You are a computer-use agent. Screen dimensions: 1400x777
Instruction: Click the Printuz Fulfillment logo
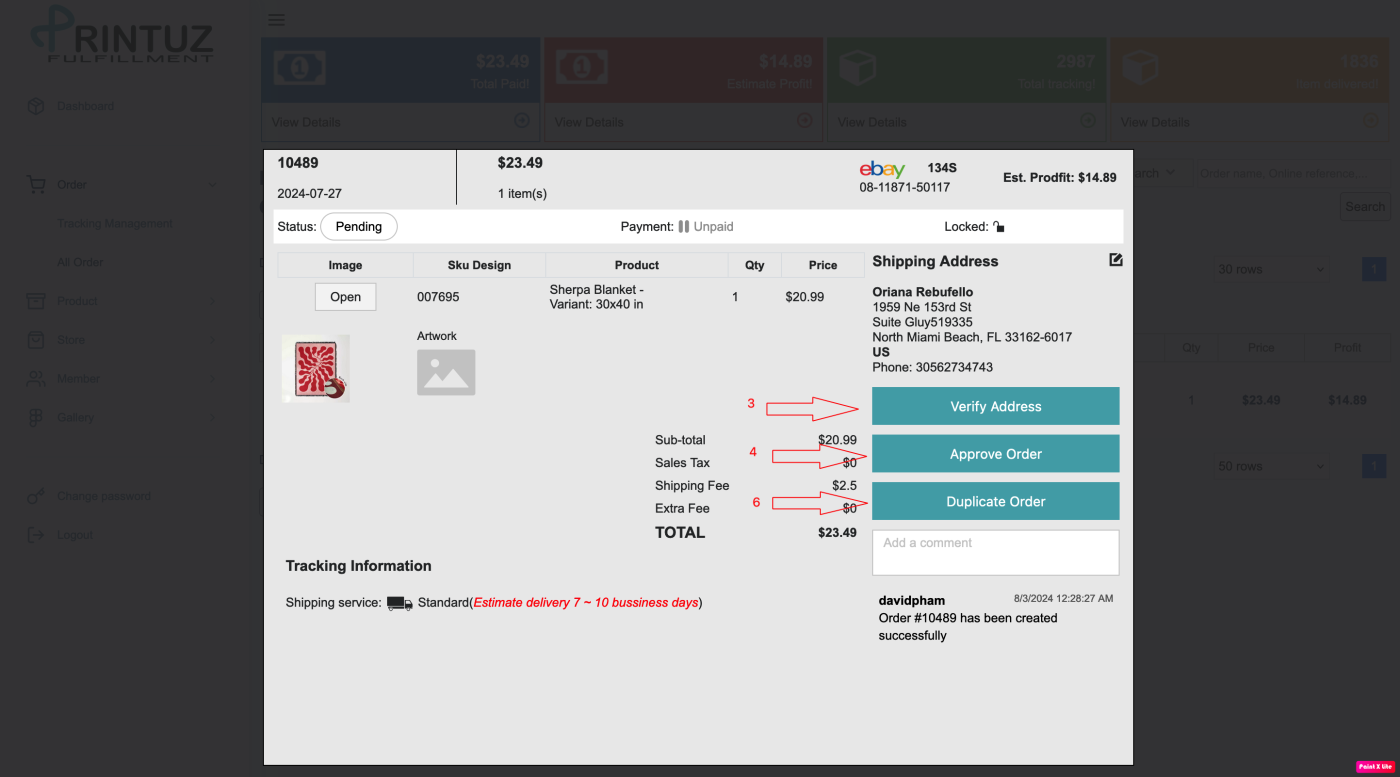coord(121,35)
